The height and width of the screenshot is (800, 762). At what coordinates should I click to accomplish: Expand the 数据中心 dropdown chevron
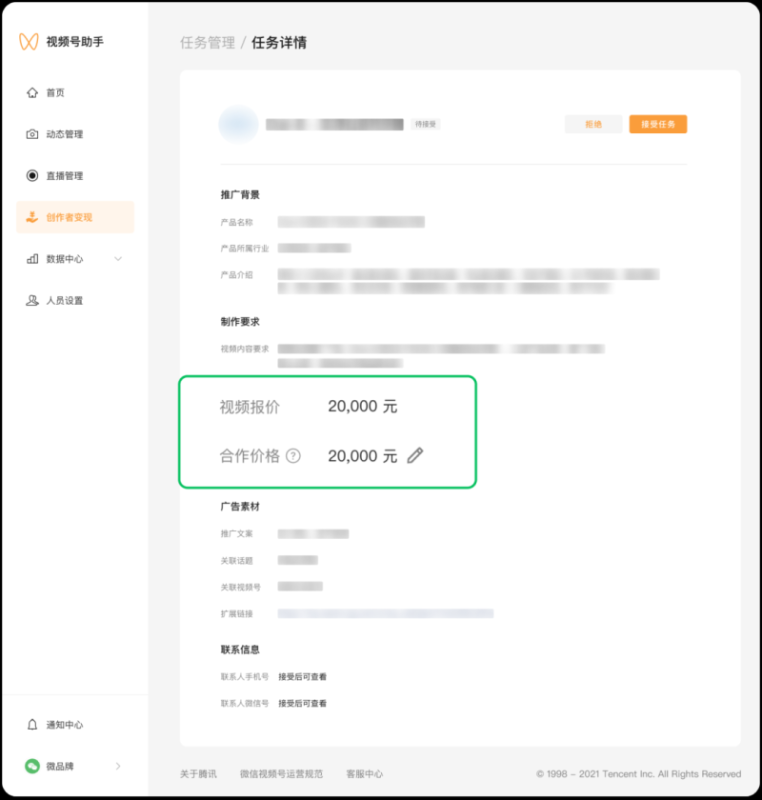(x=118, y=259)
